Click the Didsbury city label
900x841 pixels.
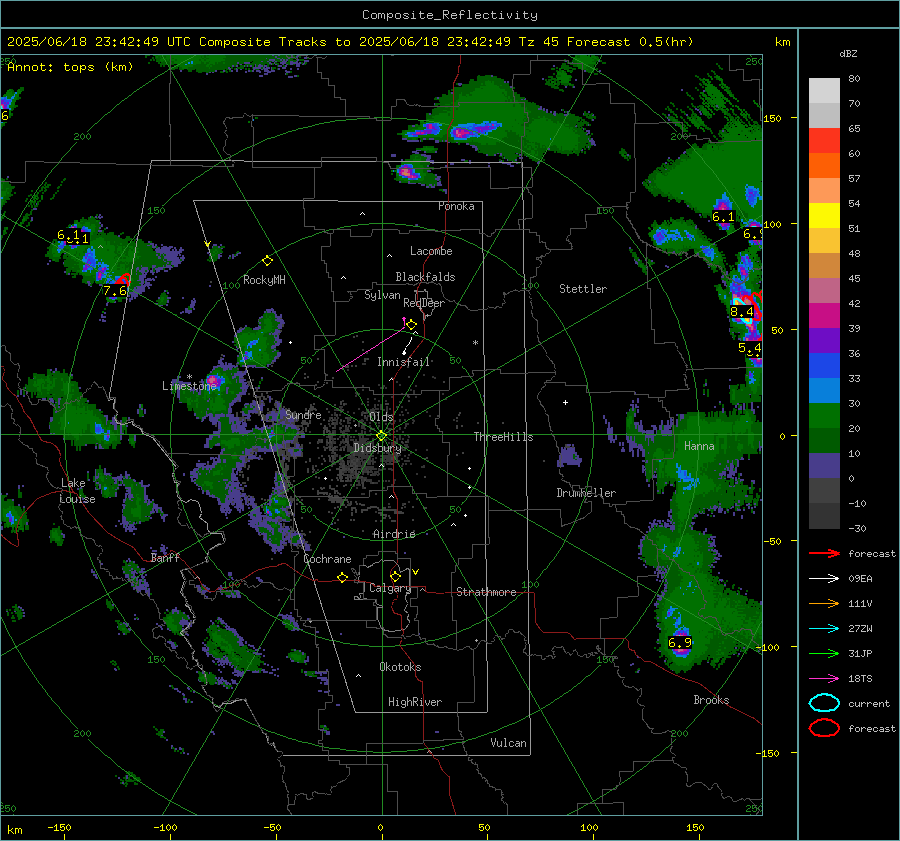(378, 448)
